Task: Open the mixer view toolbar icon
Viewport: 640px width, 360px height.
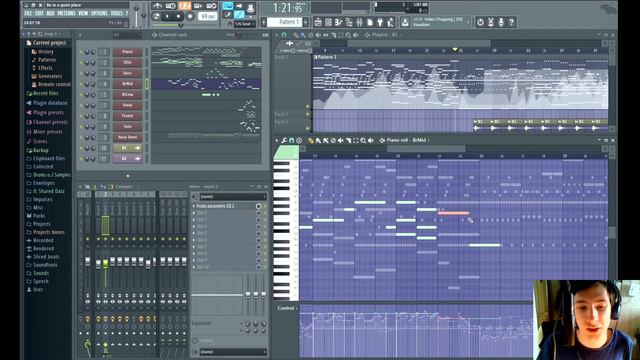Action: click(359, 22)
